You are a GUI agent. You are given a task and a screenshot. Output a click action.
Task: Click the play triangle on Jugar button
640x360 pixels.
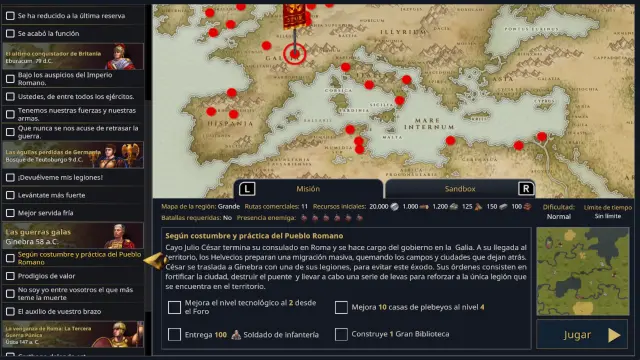[x=614, y=335]
